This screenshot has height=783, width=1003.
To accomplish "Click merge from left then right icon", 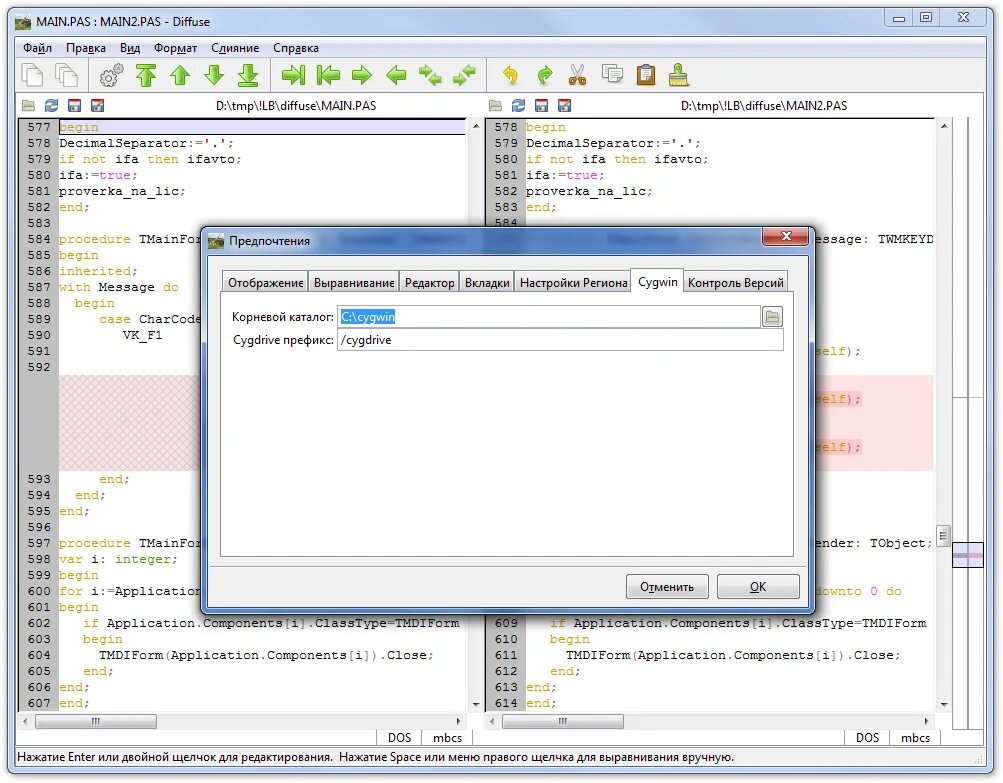I will click(x=430, y=75).
